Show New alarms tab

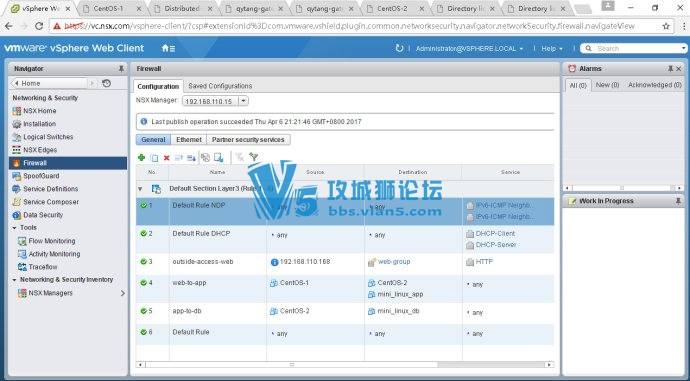(607, 85)
